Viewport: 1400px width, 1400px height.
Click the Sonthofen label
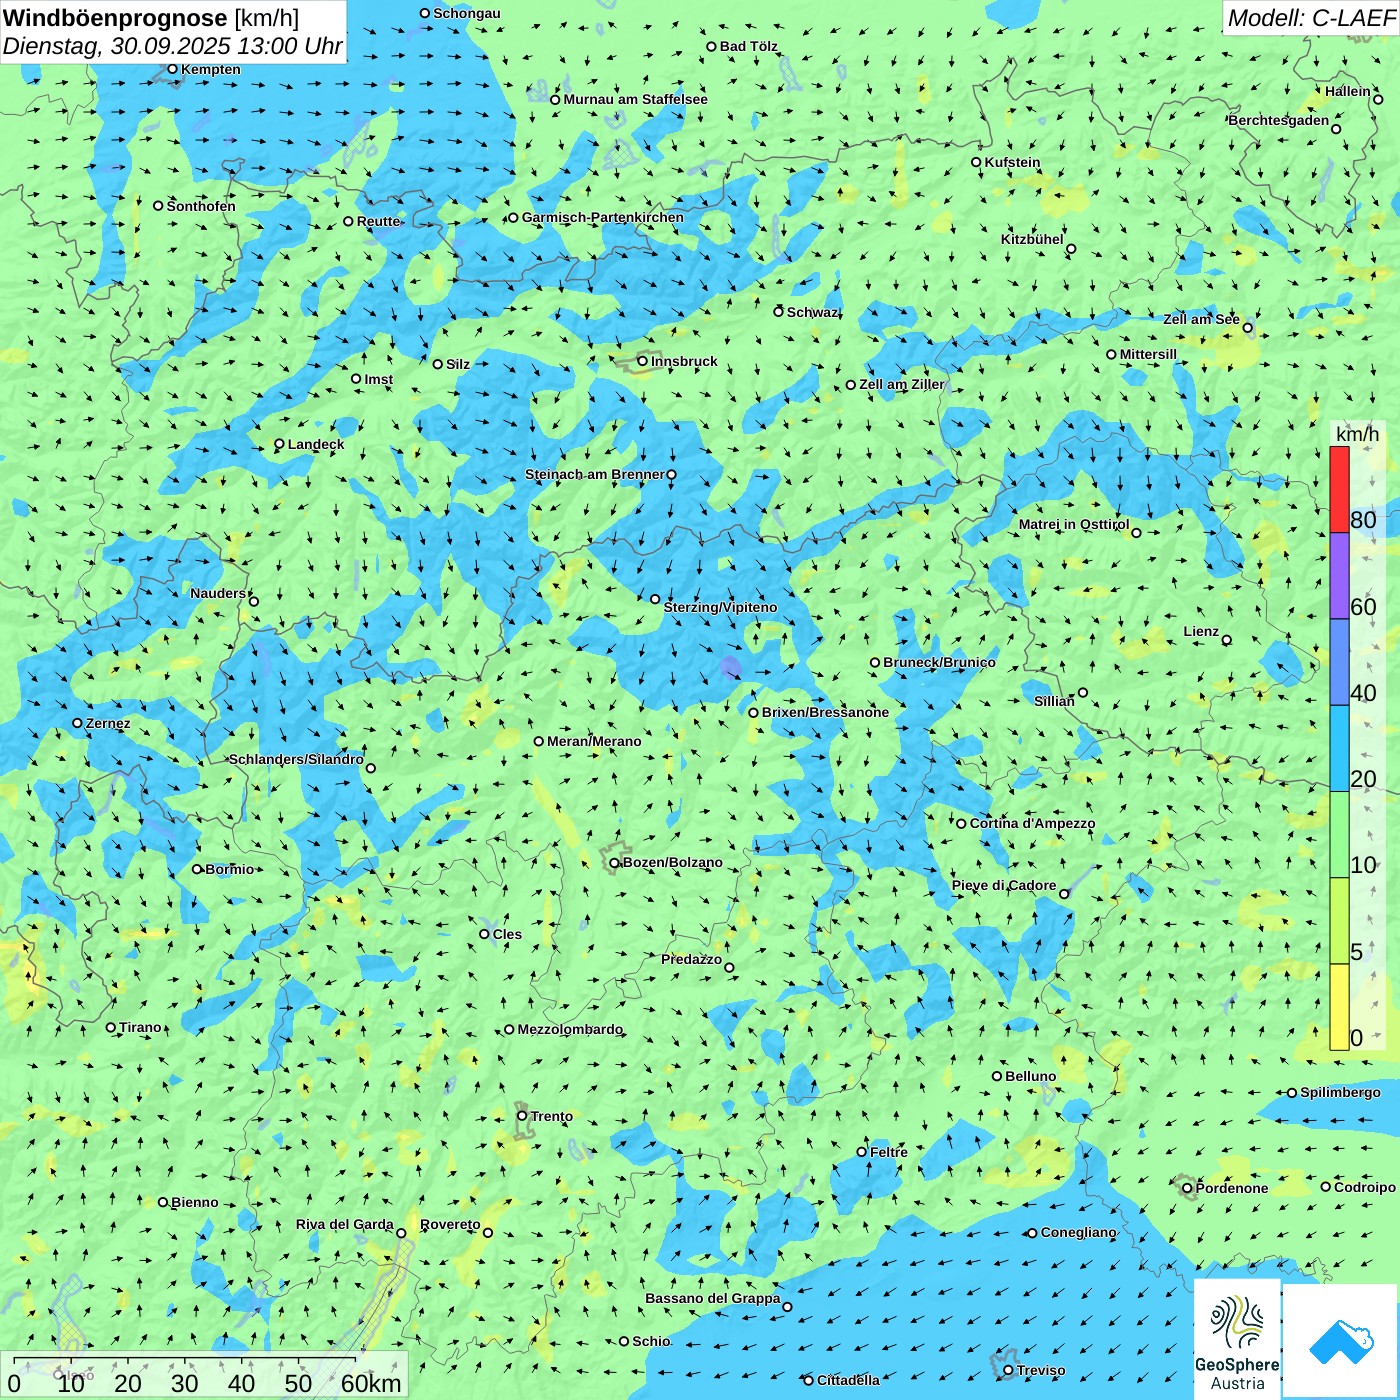(x=201, y=206)
